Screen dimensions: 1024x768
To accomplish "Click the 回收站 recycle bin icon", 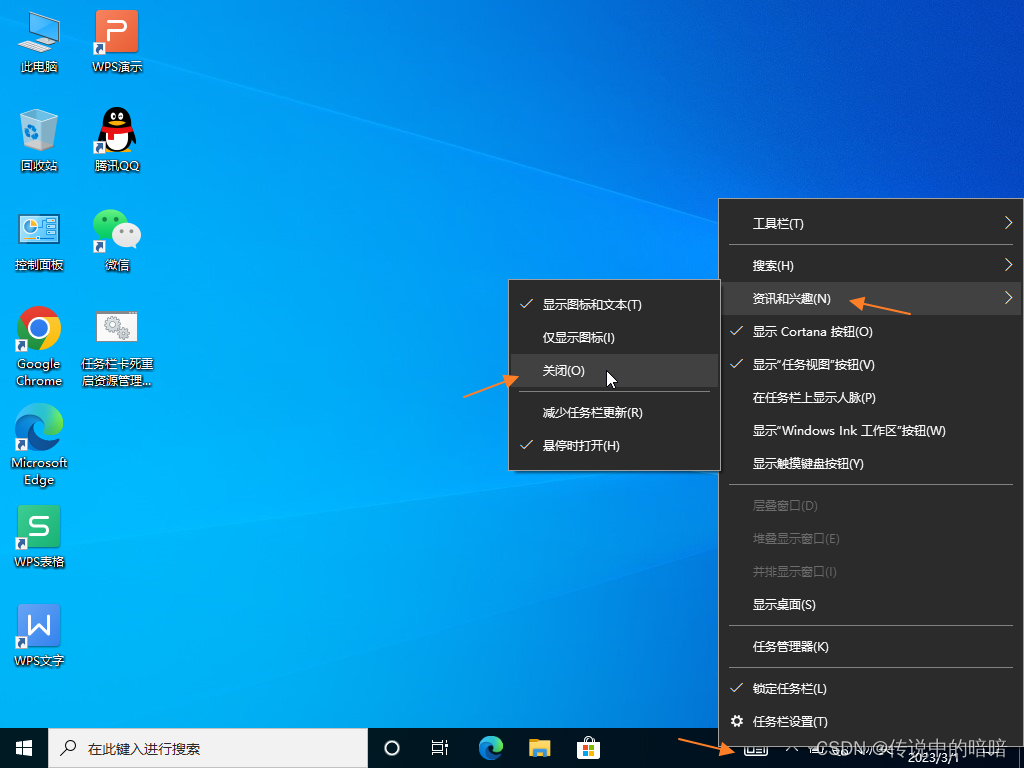I will pyautogui.click(x=39, y=139).
